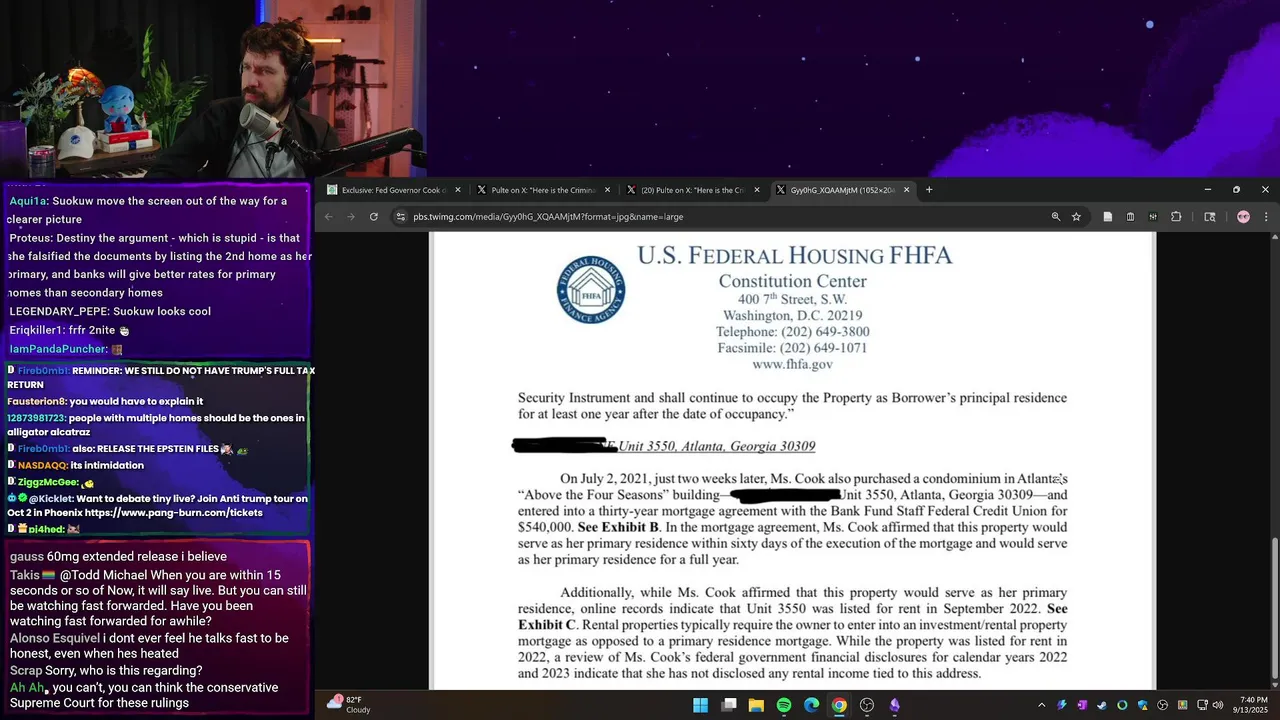Screen dimensions: 1280x720
Task: Click 'Constitution Center' heading in document
Action: click(792, 282)
